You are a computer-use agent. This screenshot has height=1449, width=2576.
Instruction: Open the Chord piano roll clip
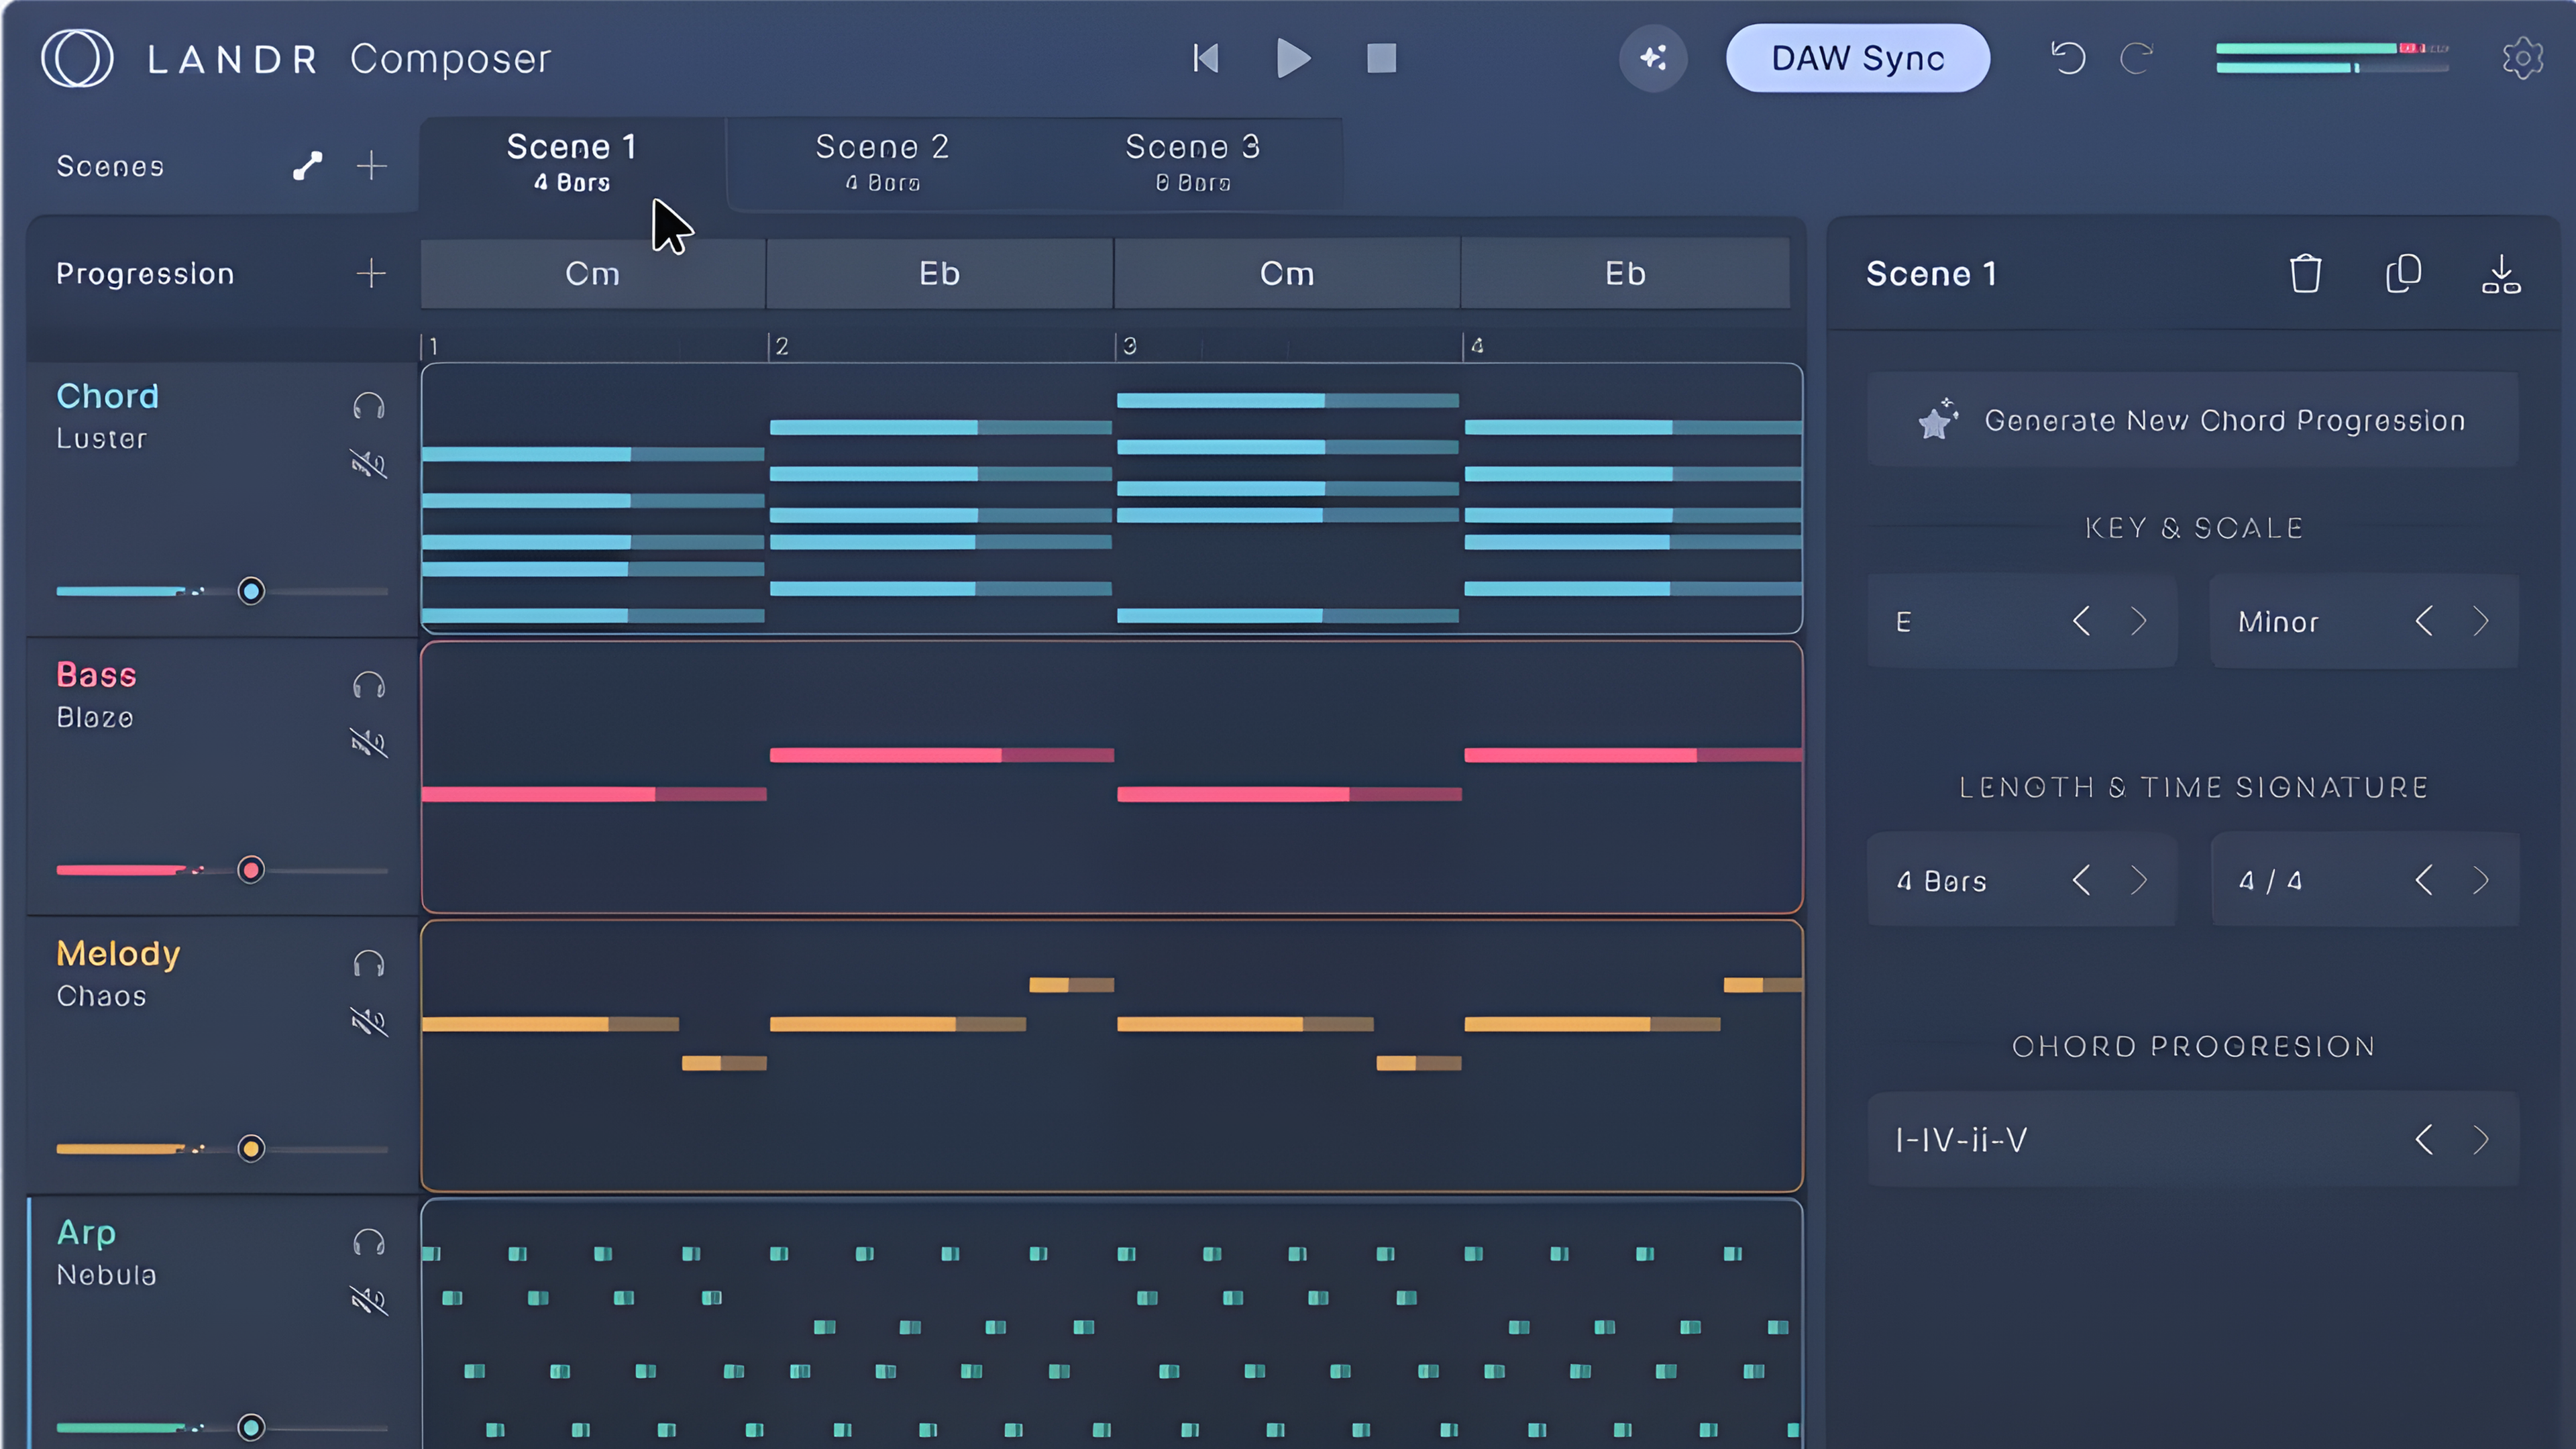(1112, 498)
